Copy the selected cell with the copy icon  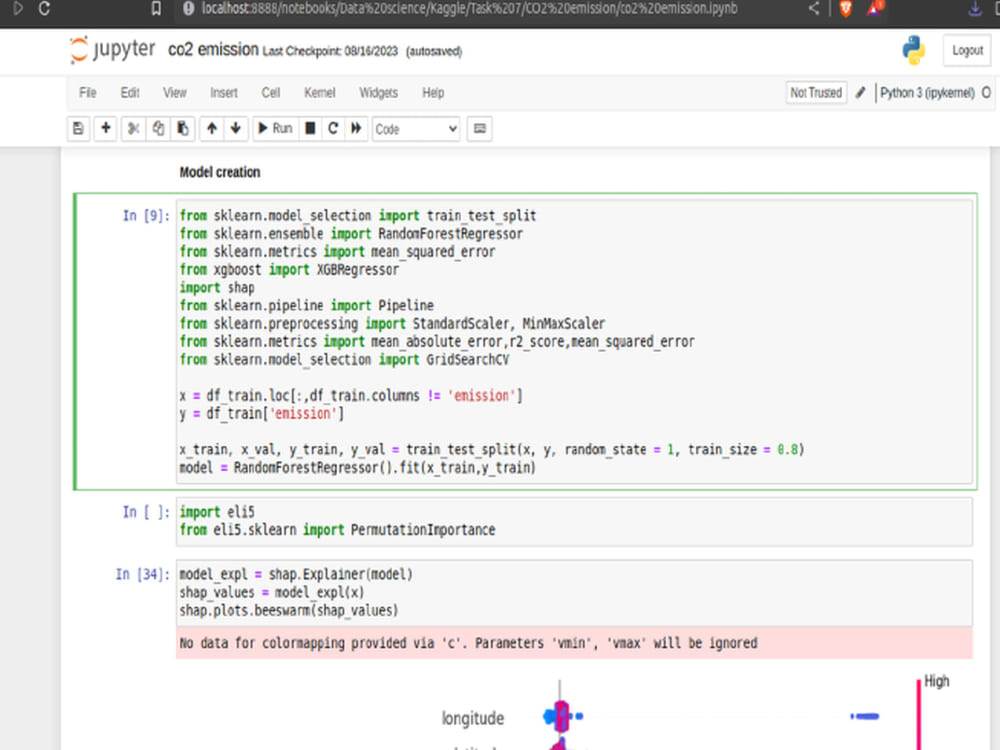[x=158, y=128]
